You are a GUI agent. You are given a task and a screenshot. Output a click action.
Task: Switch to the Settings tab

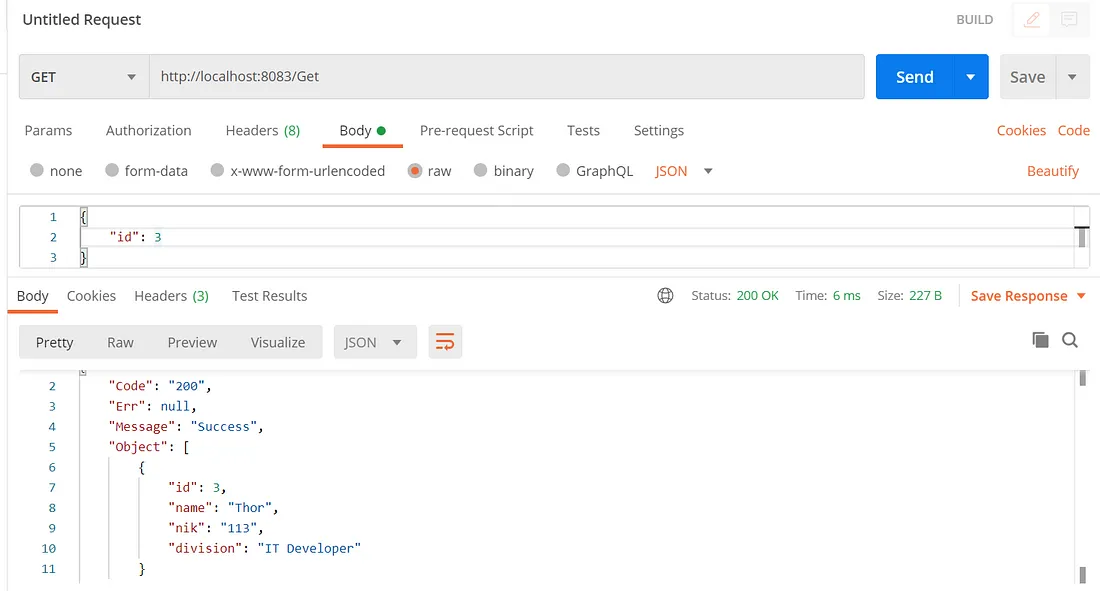click(659, 131)
